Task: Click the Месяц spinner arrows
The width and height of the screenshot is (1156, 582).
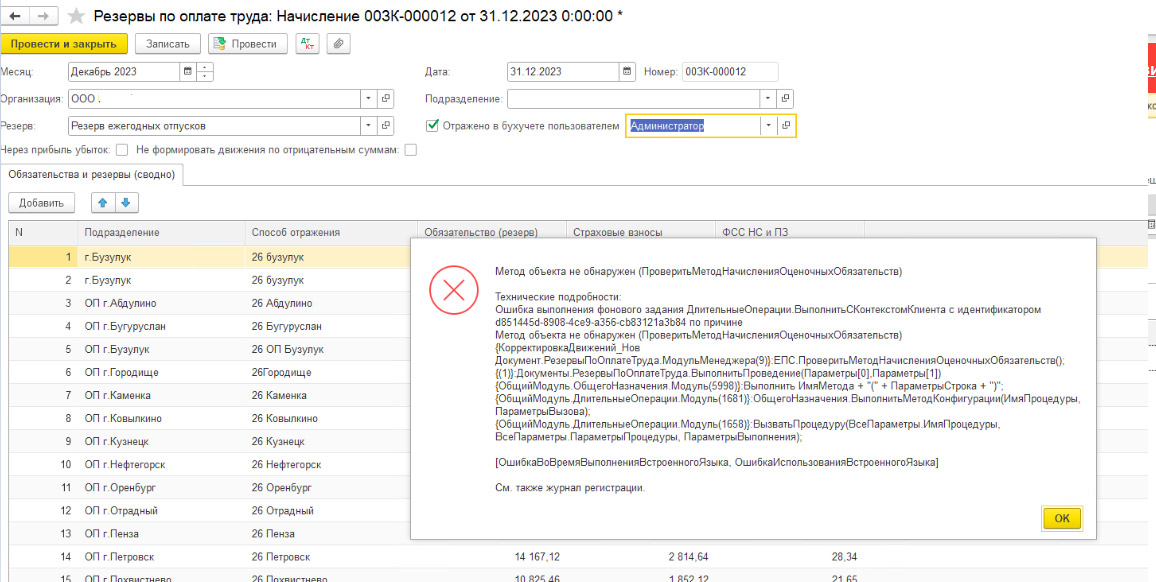Action: 205,72
